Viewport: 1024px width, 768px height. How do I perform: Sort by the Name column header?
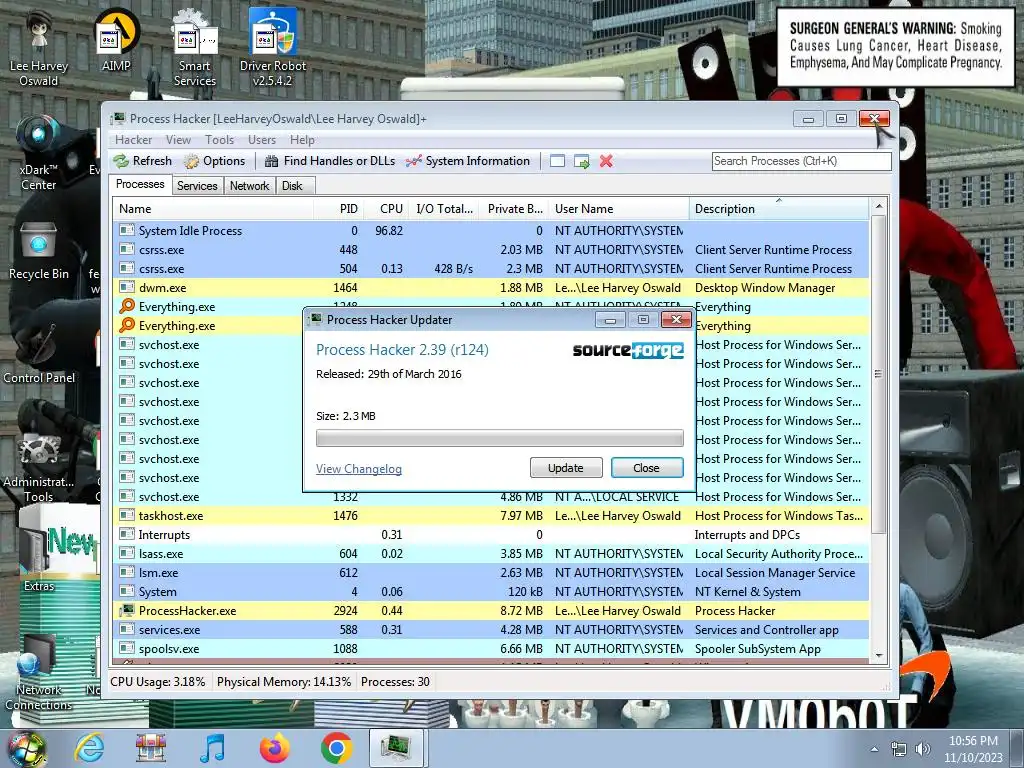coord(214,209)
